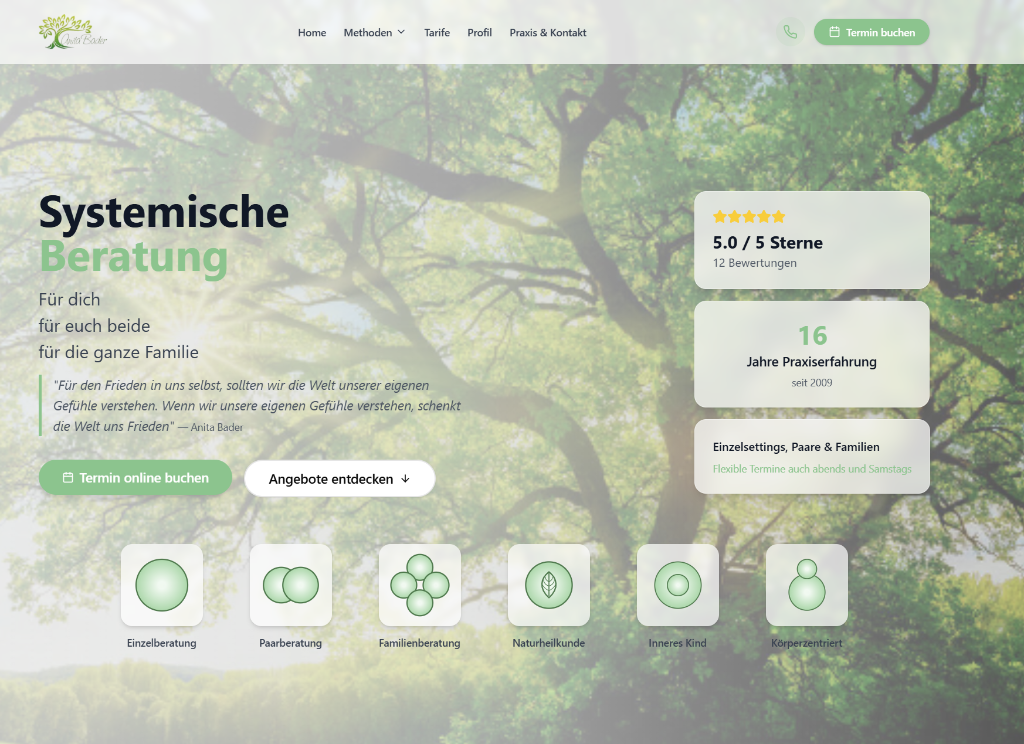
Task: Click the green Beratung heading word
Action: pos(133,257)
